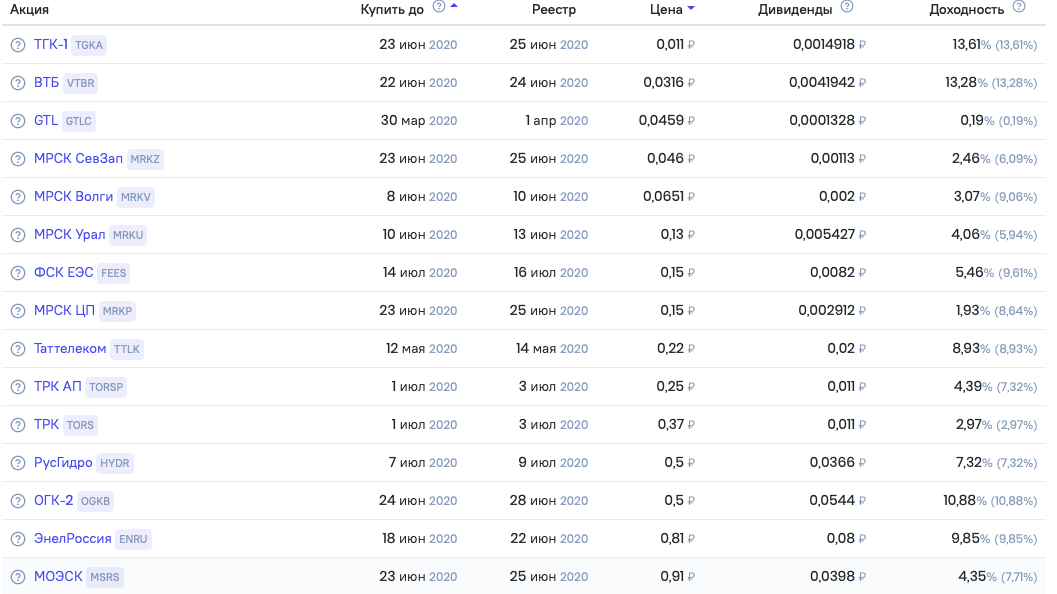Open the ФСК ЕЭС stock link
Image resolution: width=1057 pixels, height=594 pixels.
tap(63, 272)
